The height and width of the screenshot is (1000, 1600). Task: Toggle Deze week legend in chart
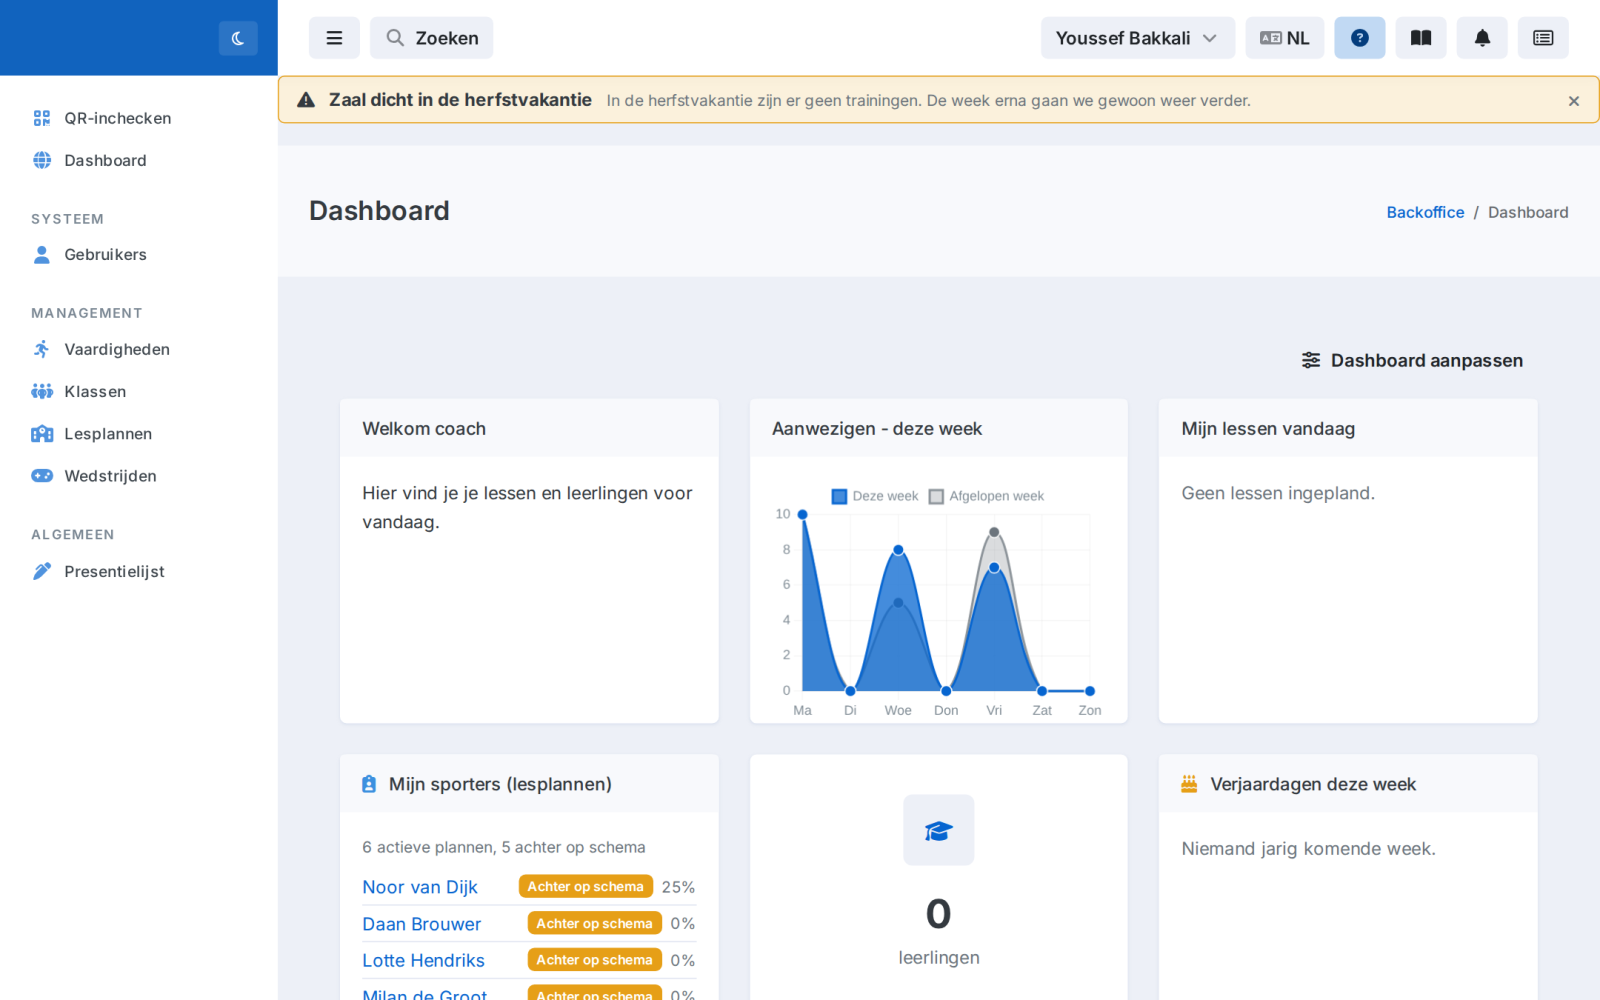[x=875, y=496]
